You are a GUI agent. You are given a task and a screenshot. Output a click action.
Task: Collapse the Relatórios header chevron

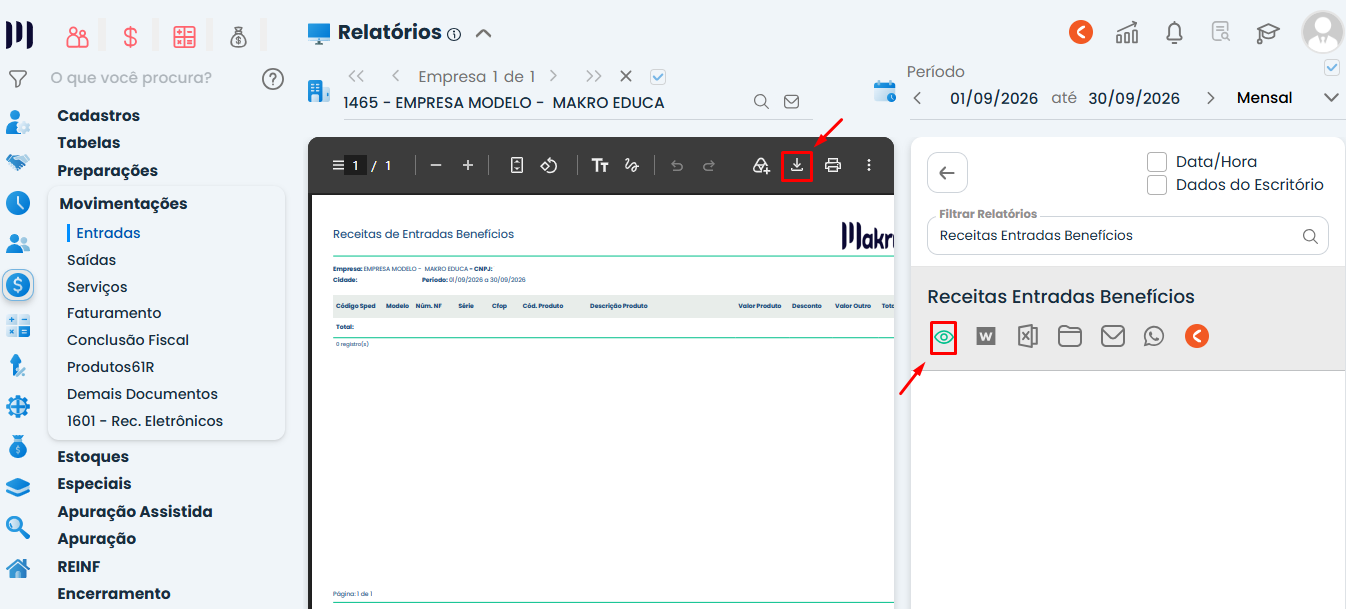[483, 33]
